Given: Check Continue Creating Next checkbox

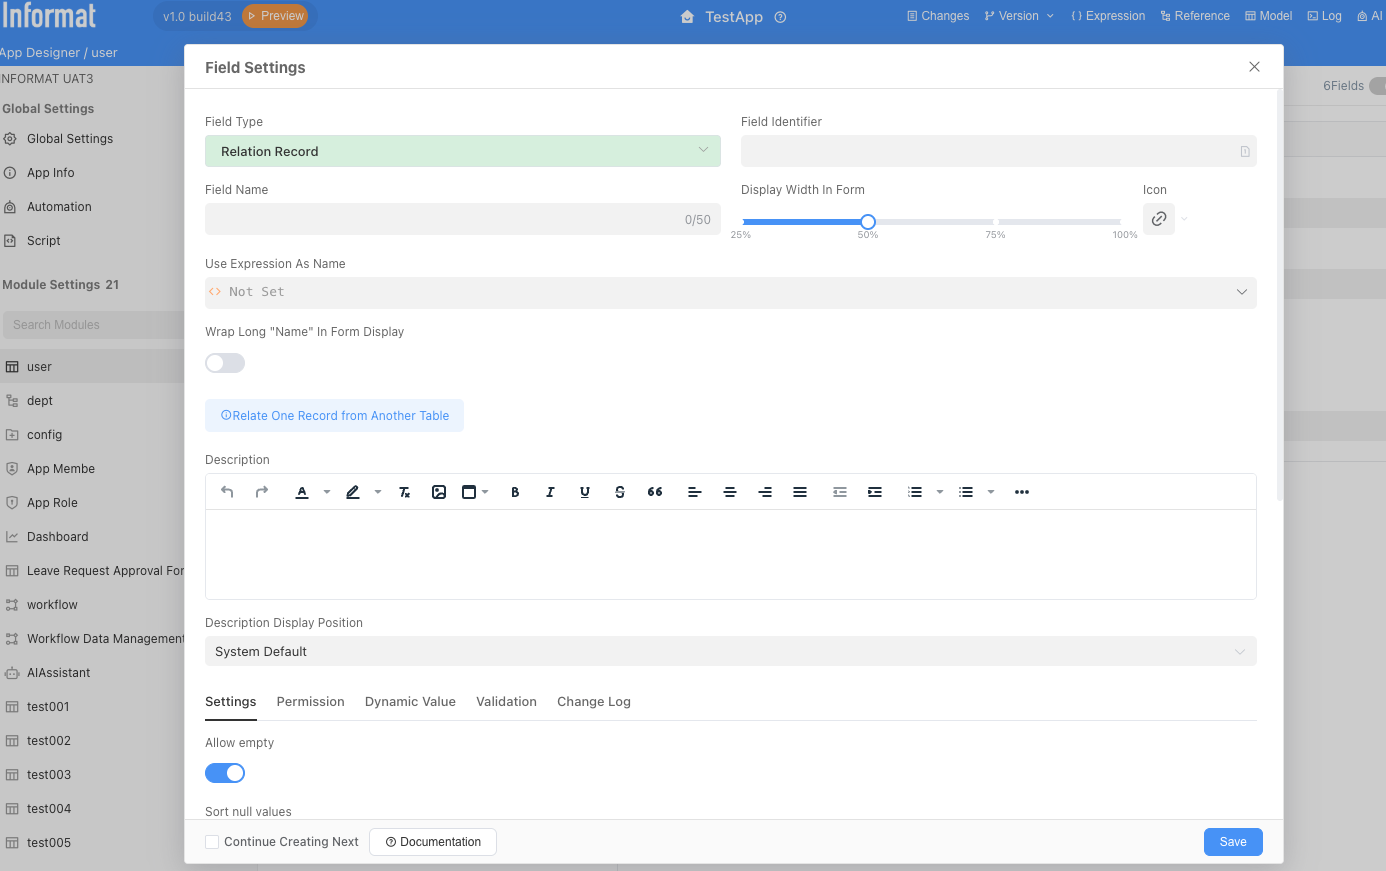Looking at the screenshot, I should point(212,842).
